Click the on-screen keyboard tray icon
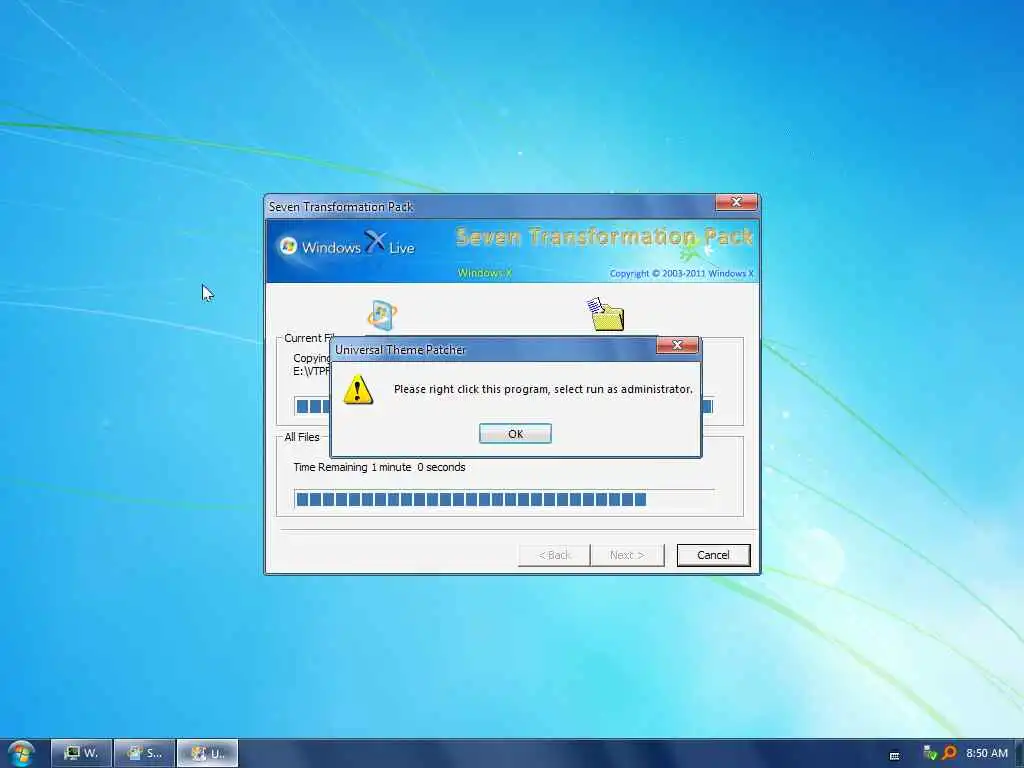 click(895, 756)
